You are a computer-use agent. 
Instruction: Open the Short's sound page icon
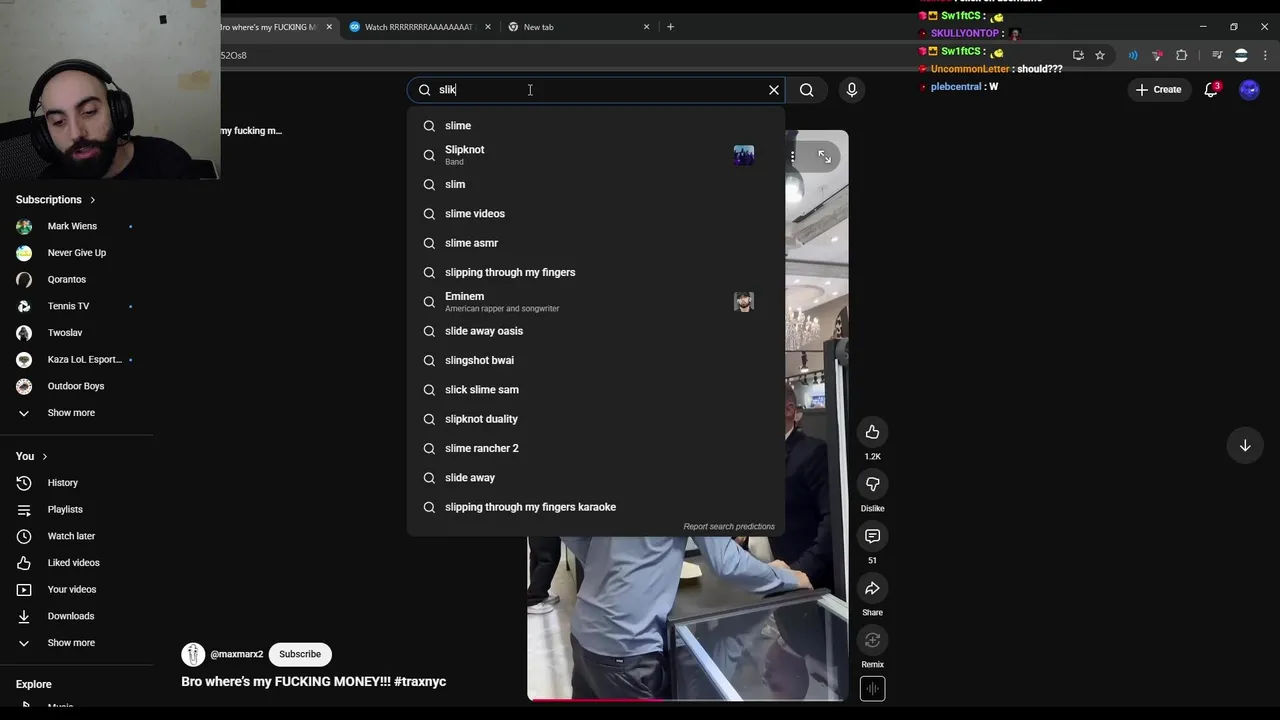[x=872, y=688]
